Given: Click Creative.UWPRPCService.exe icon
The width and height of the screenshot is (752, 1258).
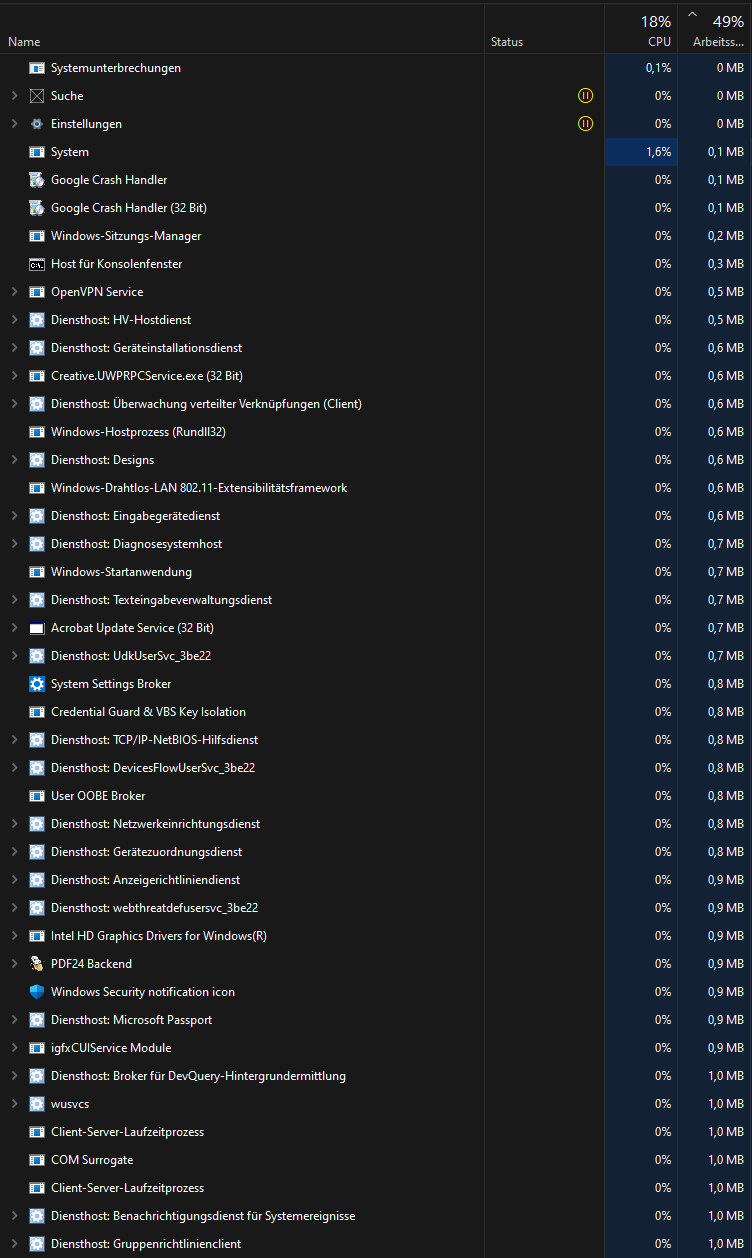Looking at the screenshot, I should coord(37,376).
